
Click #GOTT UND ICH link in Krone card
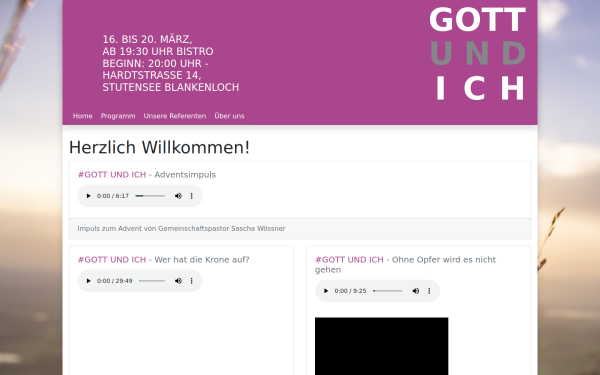[x=112, y=260]
